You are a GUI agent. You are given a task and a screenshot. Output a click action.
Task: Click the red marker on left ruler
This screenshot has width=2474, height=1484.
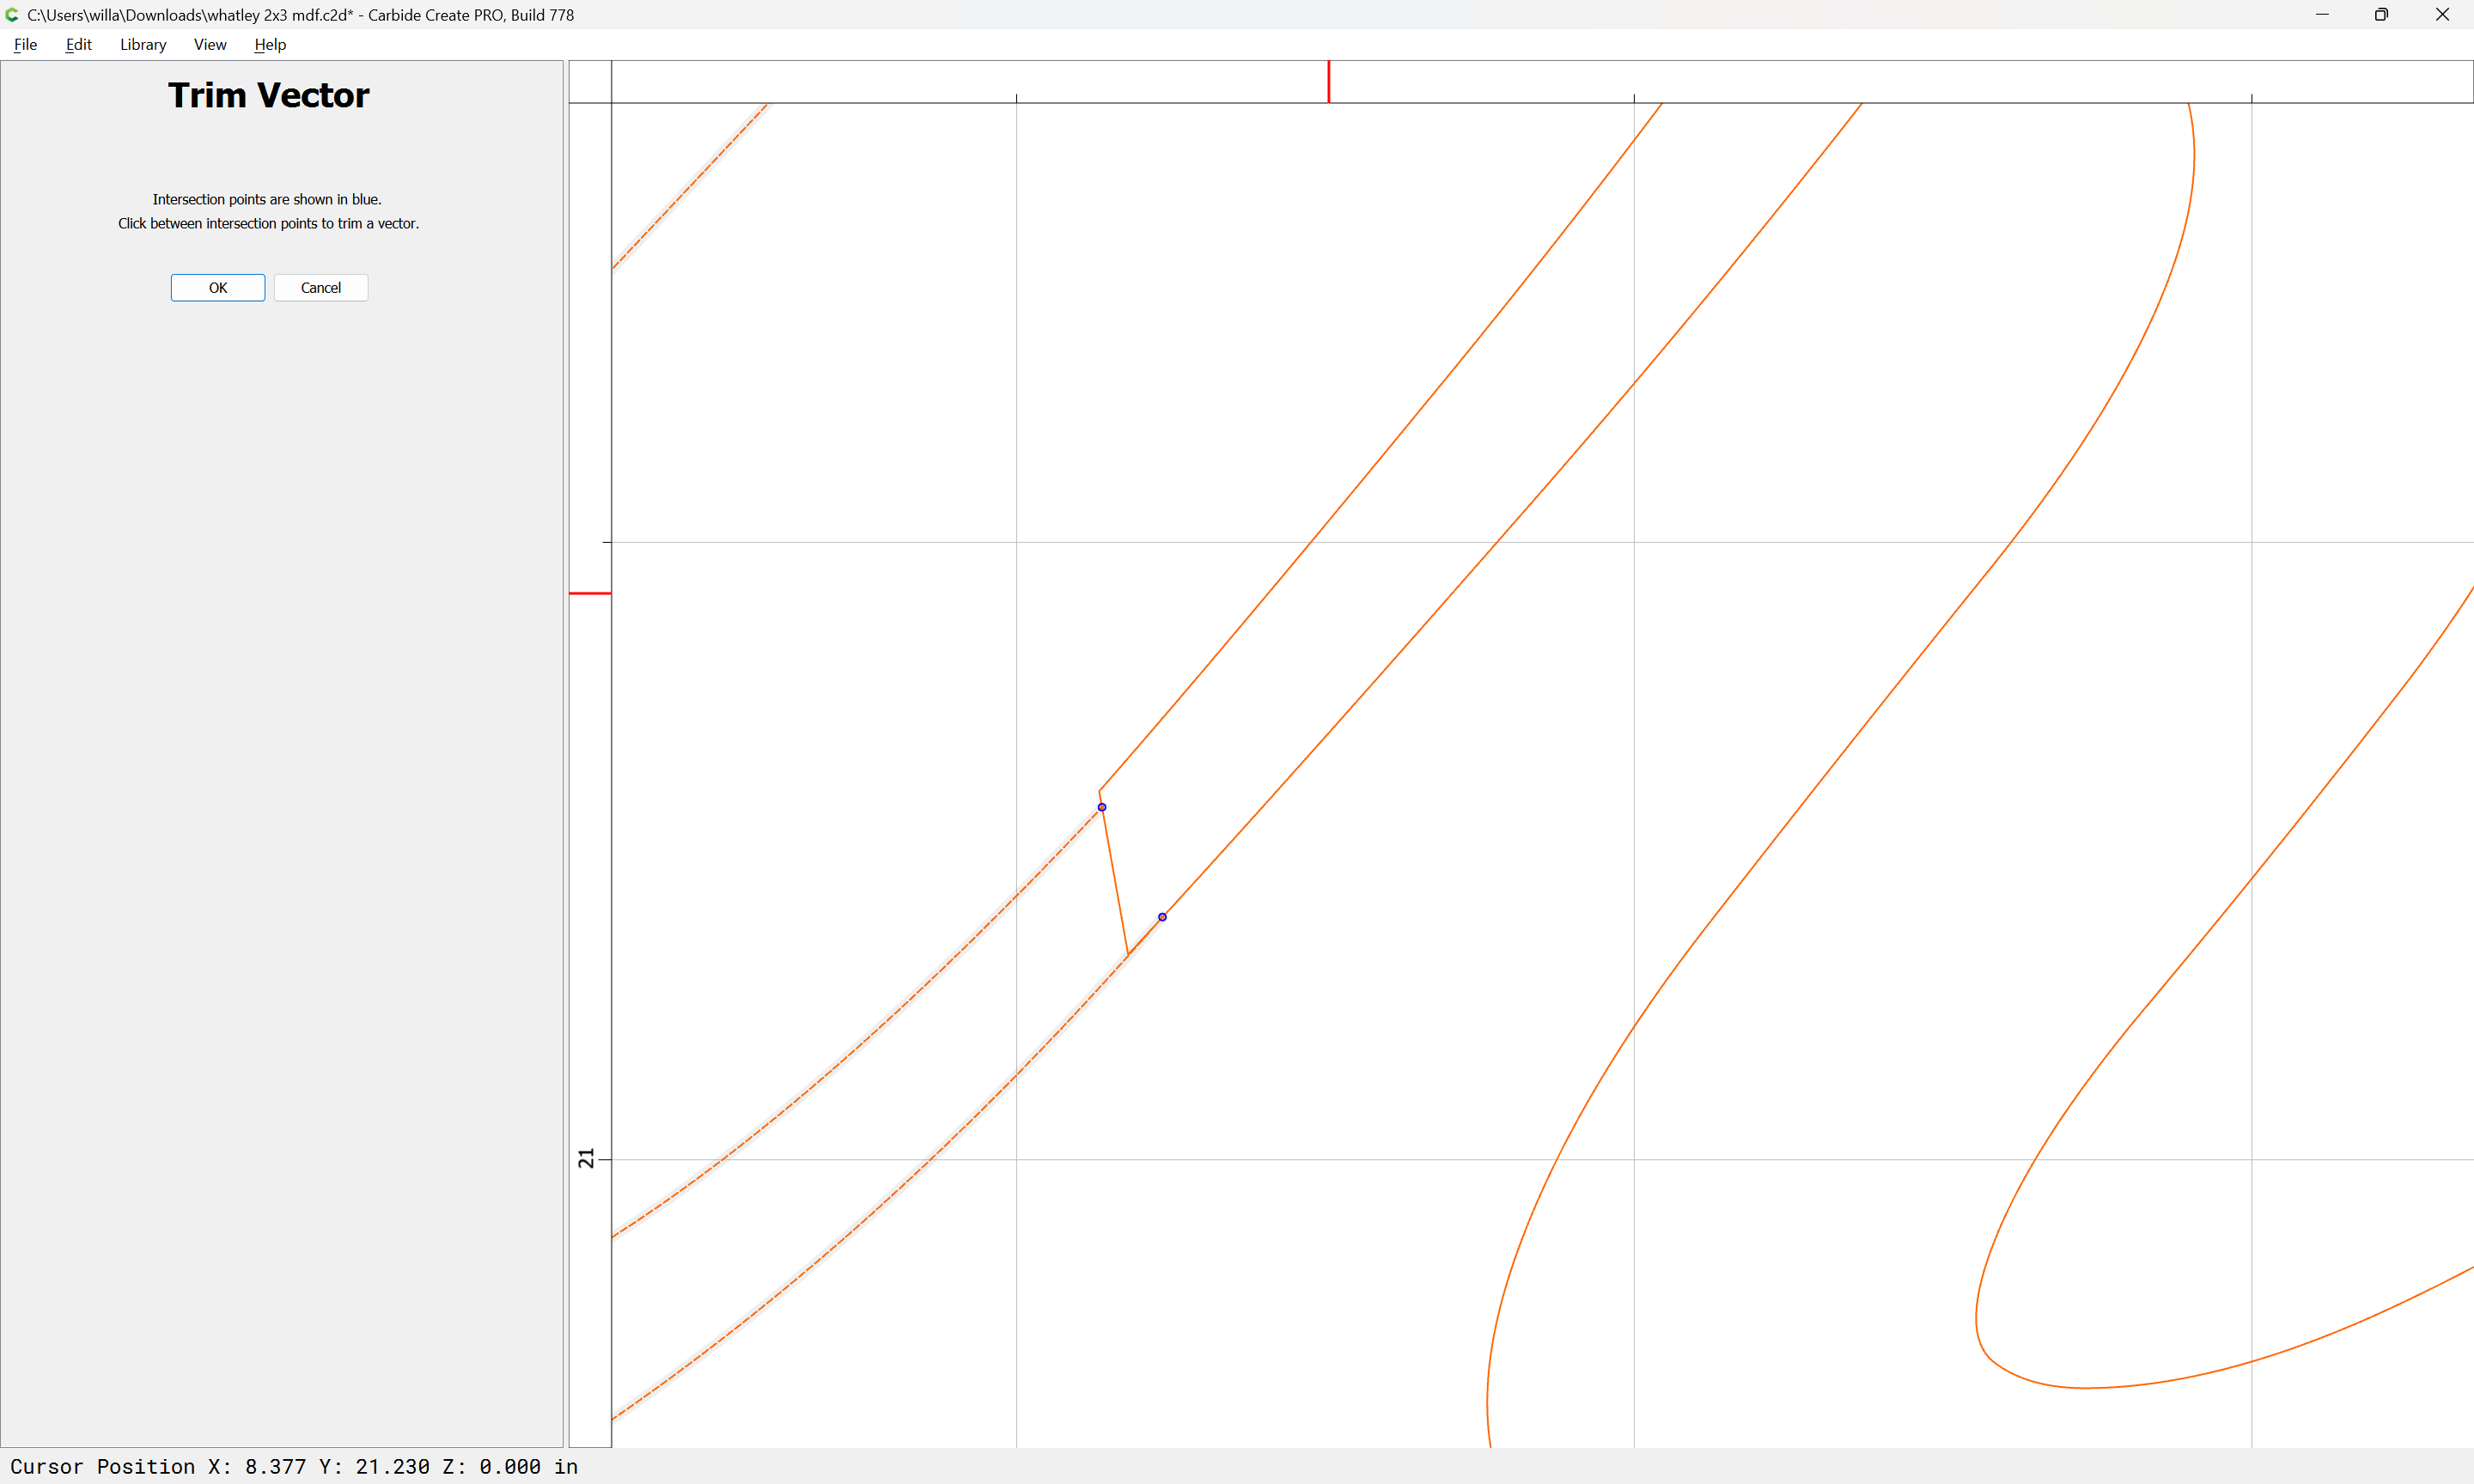pos(590,594)
